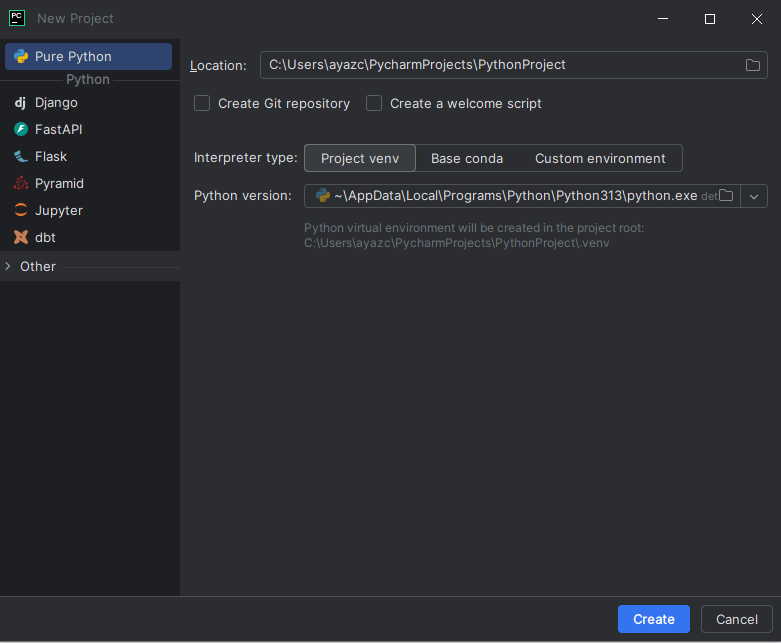Select the Pure Python project type

point(88,56)
